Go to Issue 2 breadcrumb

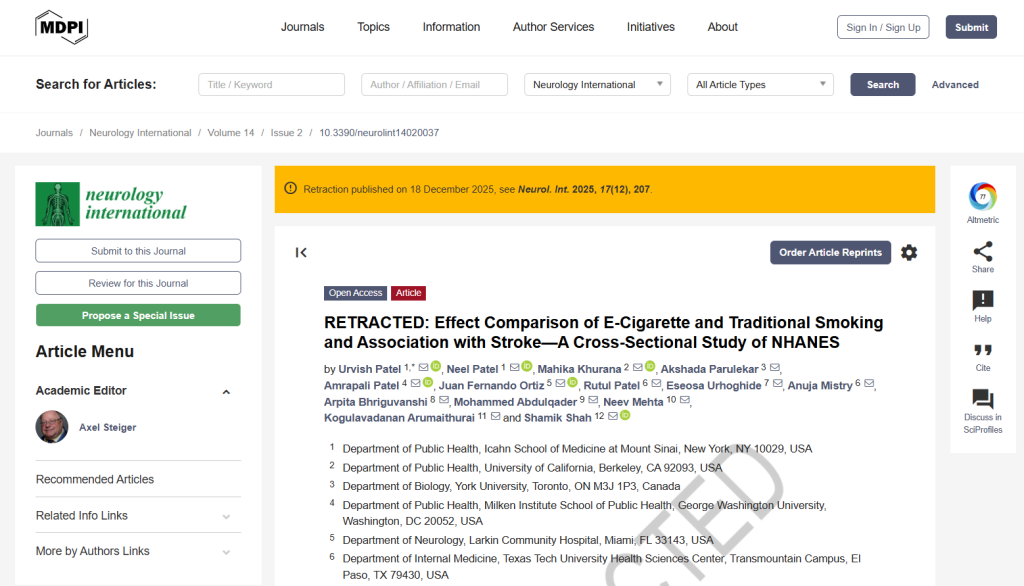click(x=287, y=133)
